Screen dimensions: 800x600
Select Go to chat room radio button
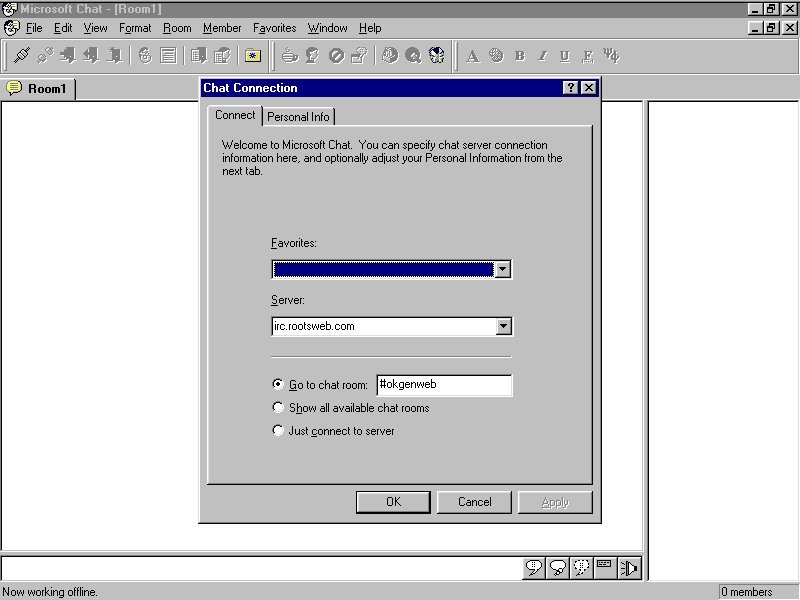[x=278, y=384]
